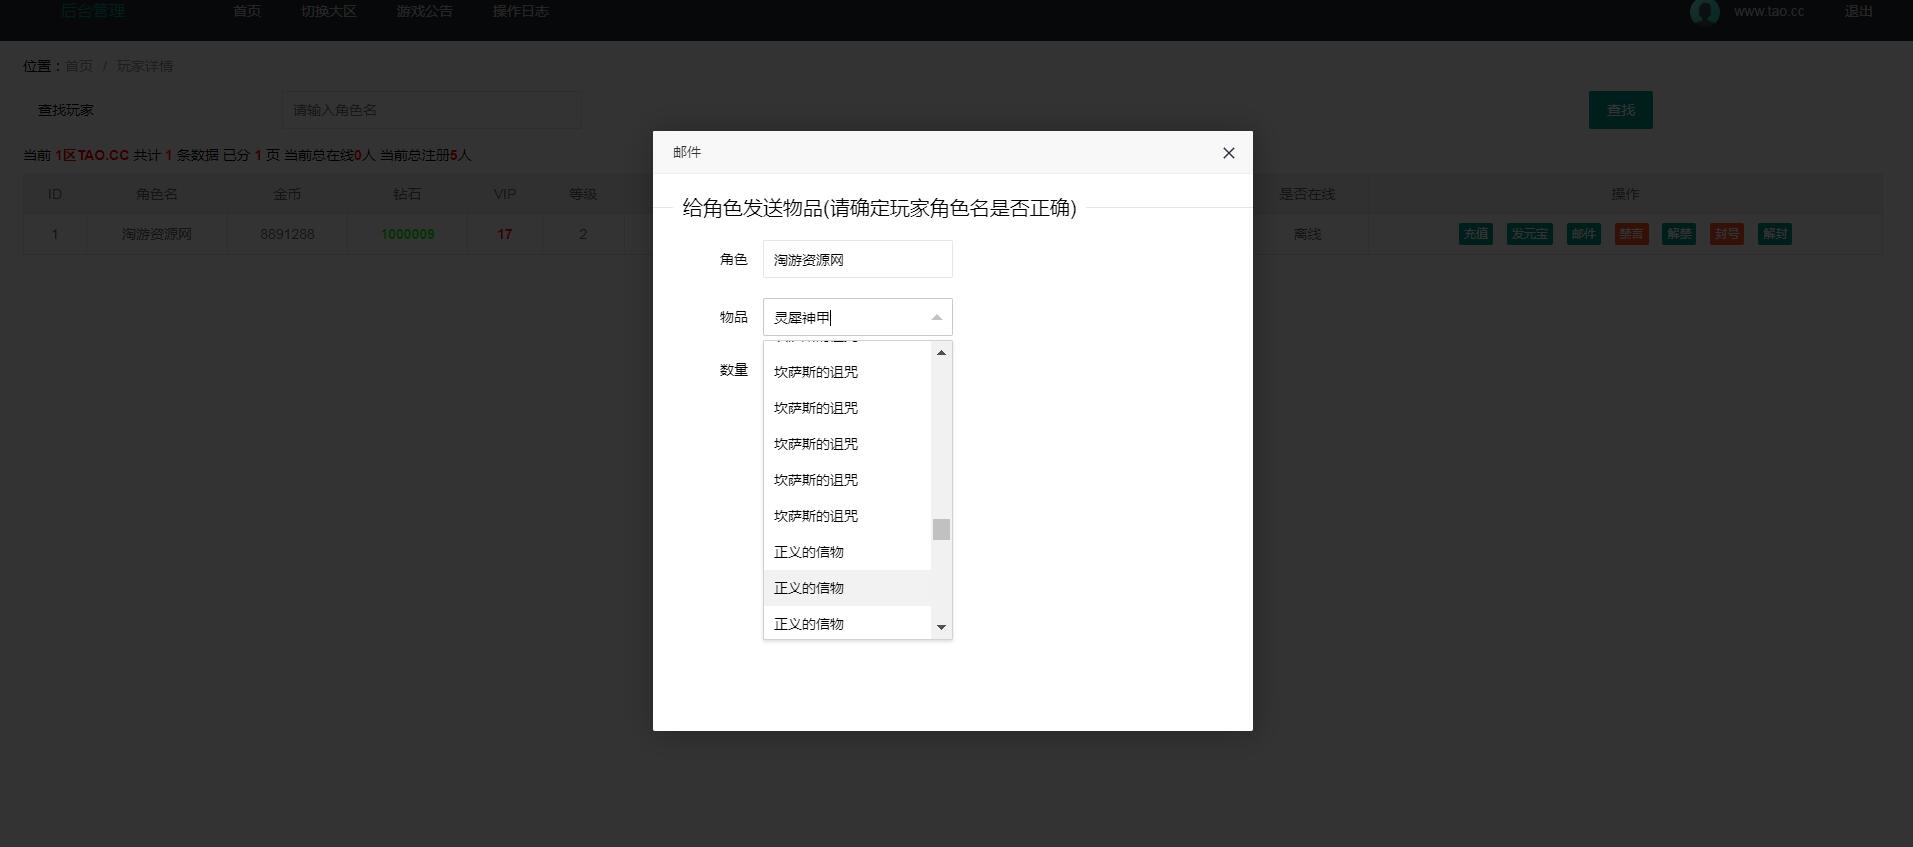Image resolution: width=1913 pixels, height=847 pixels.
Task: Focus the 物品 search box containing 灵犀神甲
Action: (847, 318)
